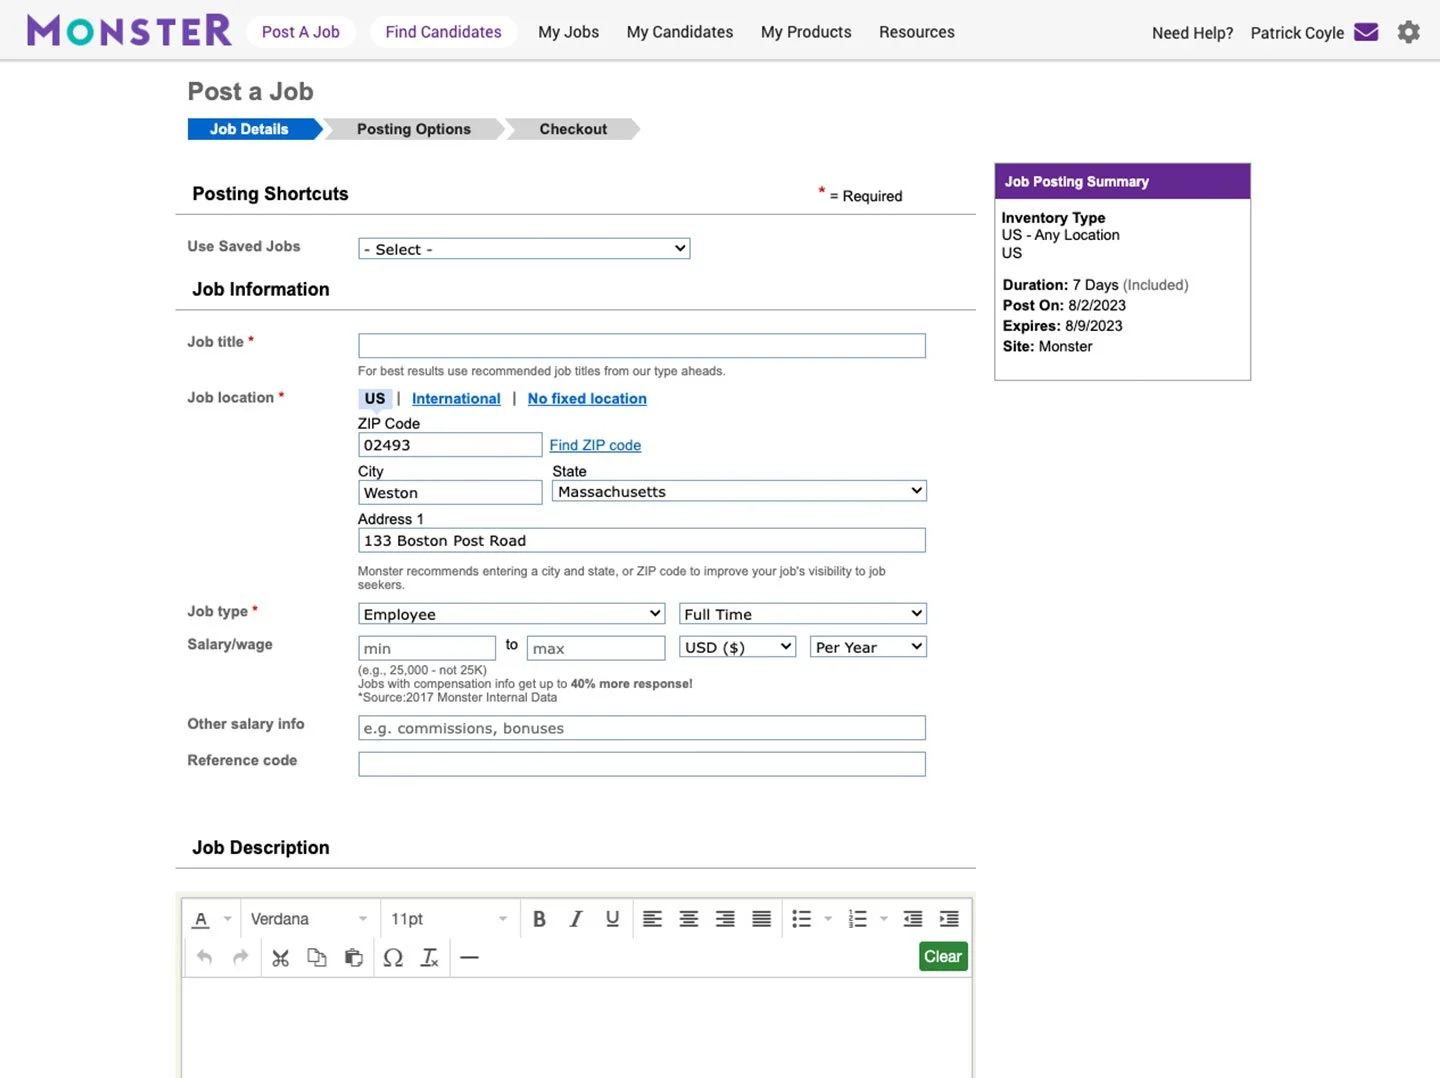Open the Use Saved Jobs dropdown

point(524,249)
